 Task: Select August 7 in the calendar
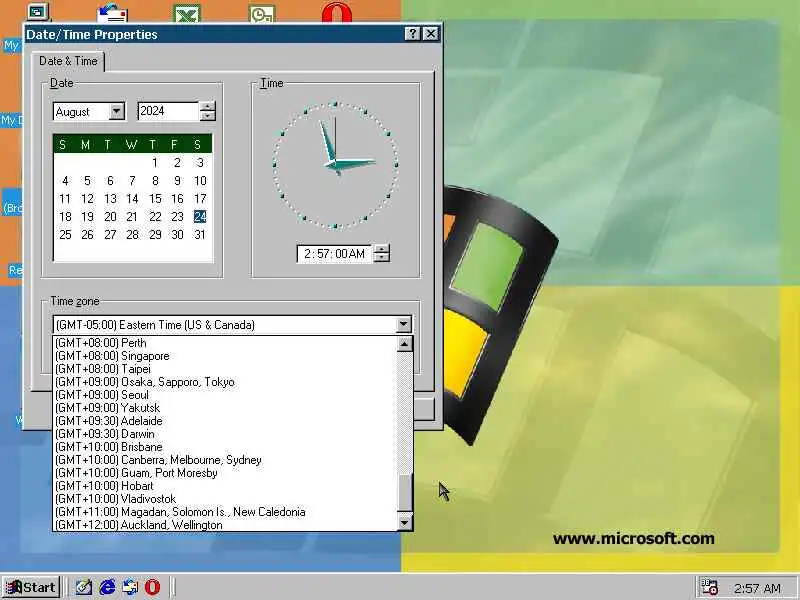[x=132, y=181]
